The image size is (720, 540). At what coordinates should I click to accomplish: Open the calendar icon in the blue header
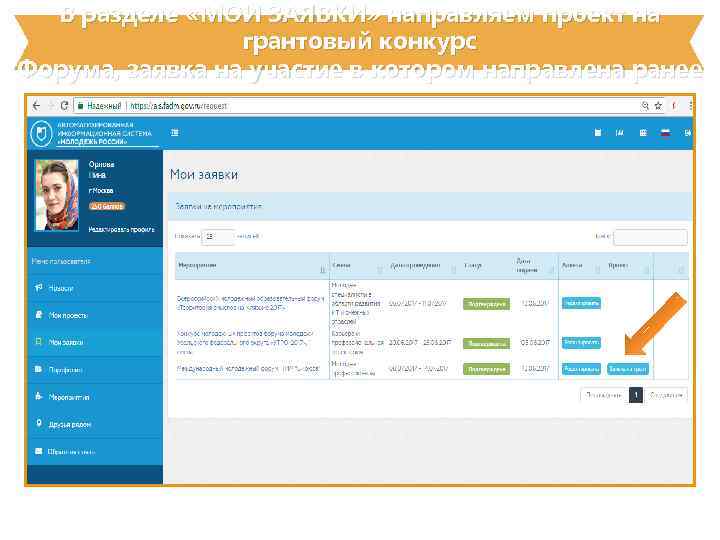coord(597,133)
